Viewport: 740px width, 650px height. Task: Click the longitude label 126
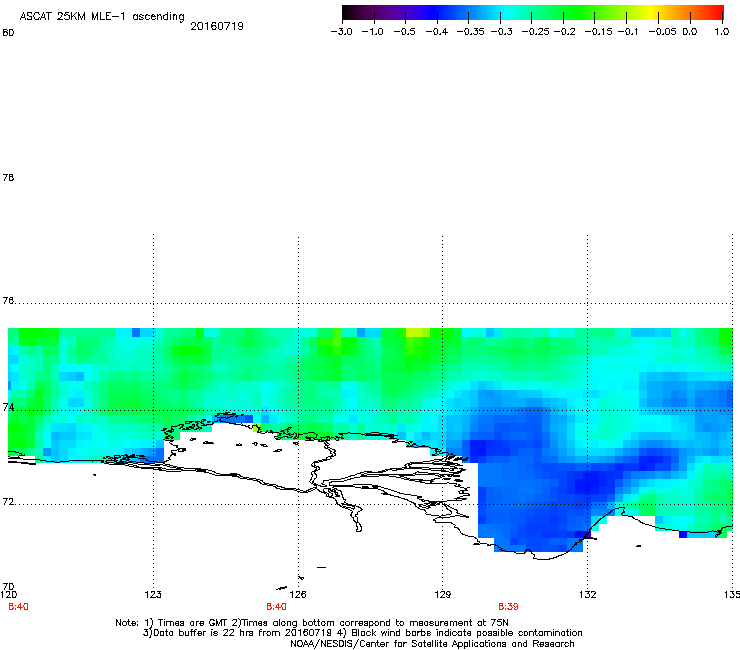coord(298,594)
